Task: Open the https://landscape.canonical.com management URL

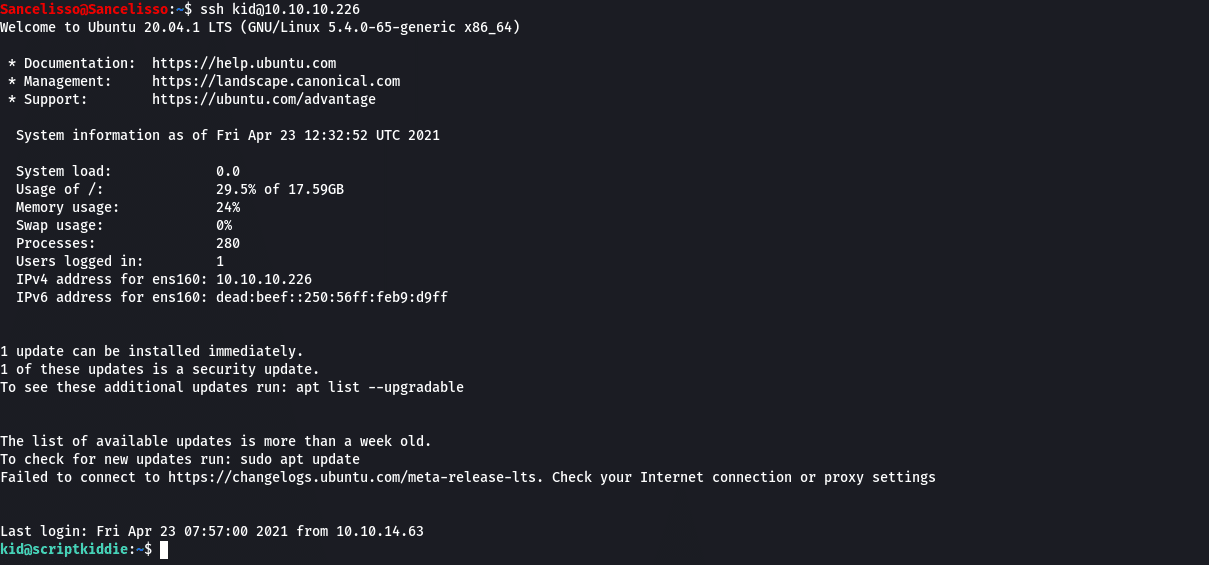Action: pyautogui.click(x=276, y=81)
